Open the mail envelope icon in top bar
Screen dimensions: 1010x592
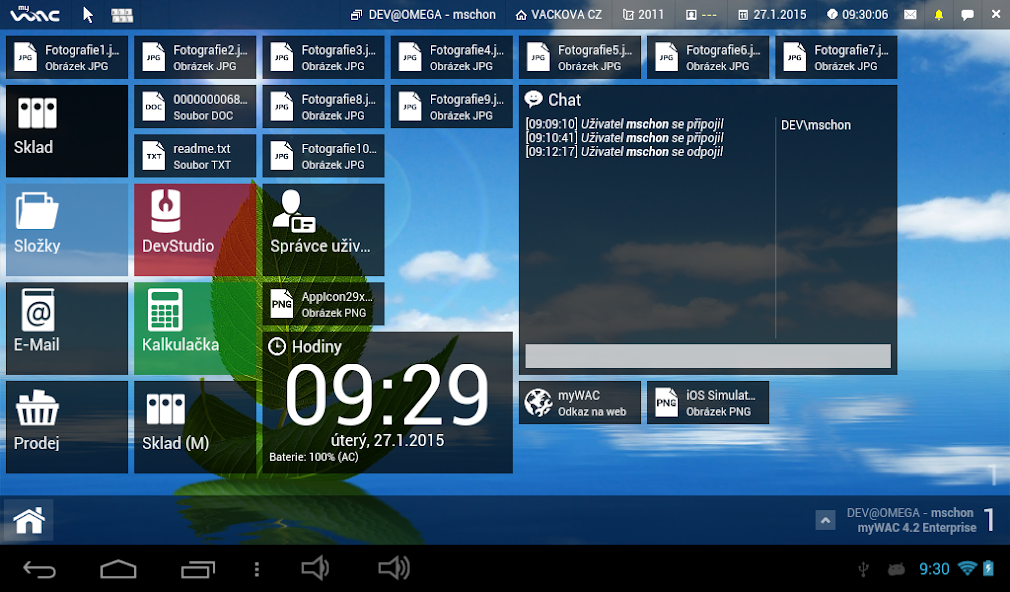pos(910,15)
